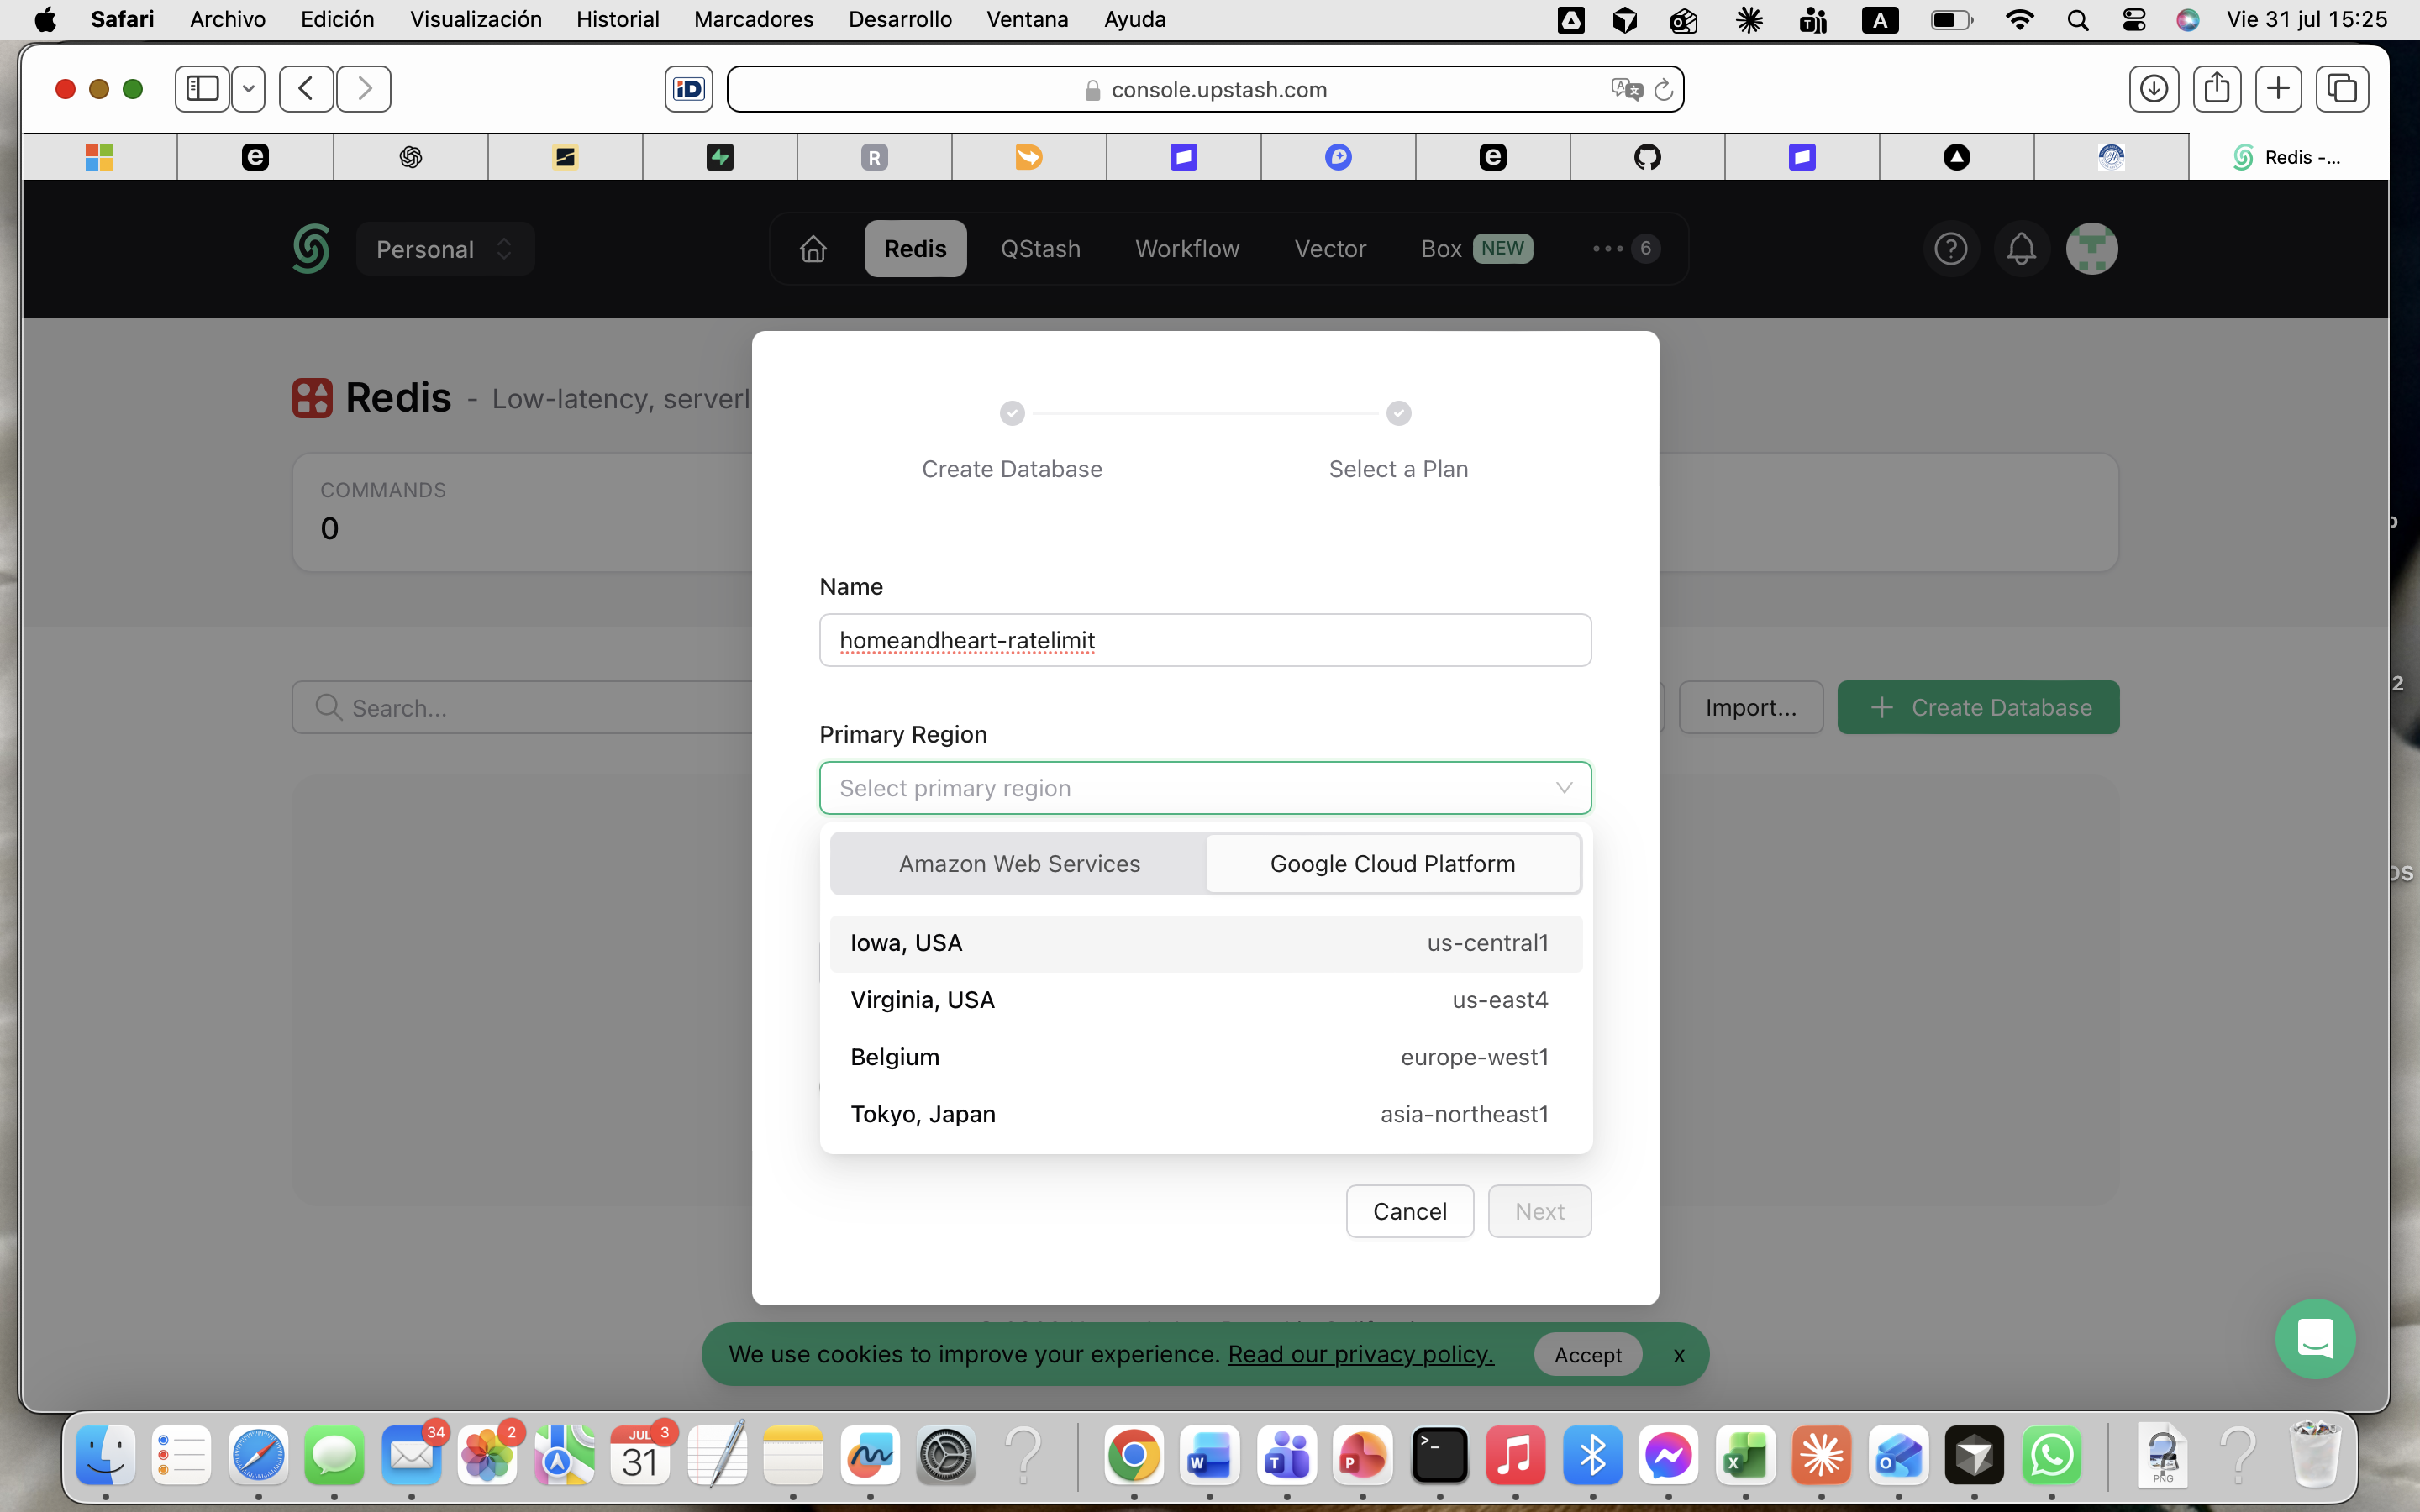The height and width of the screenshot is (1512, 2420).
Task: Open the privacy policy link
Action: tap(1361, 1354)
